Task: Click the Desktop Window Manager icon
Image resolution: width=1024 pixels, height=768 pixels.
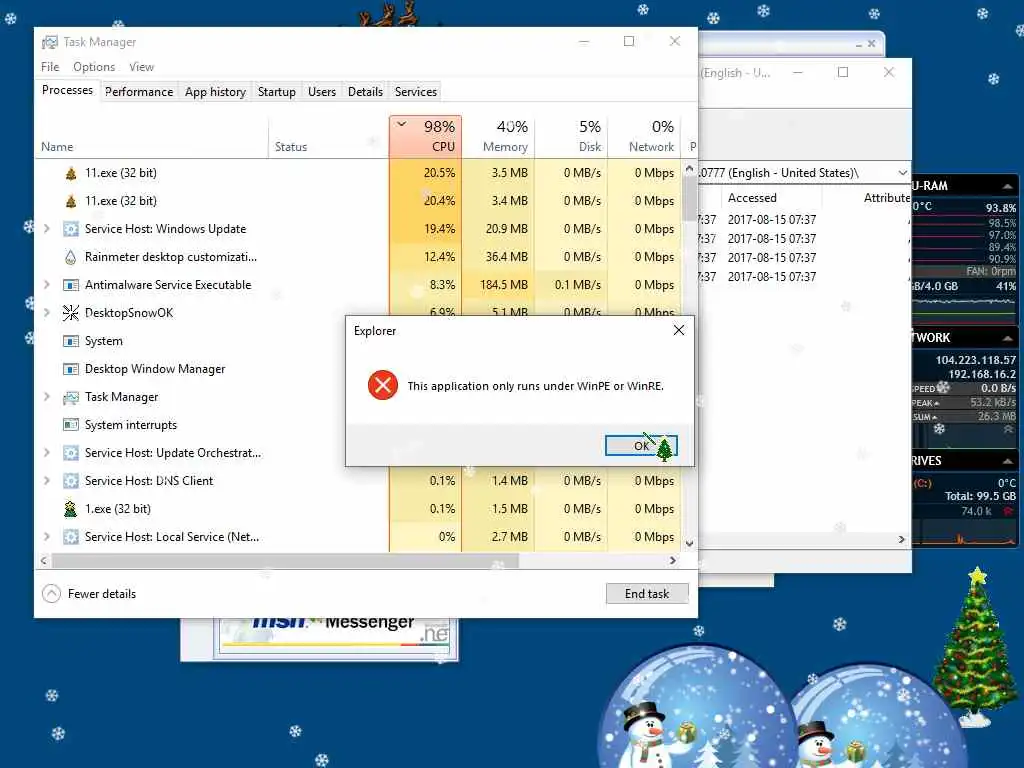Action: point(71,369)
